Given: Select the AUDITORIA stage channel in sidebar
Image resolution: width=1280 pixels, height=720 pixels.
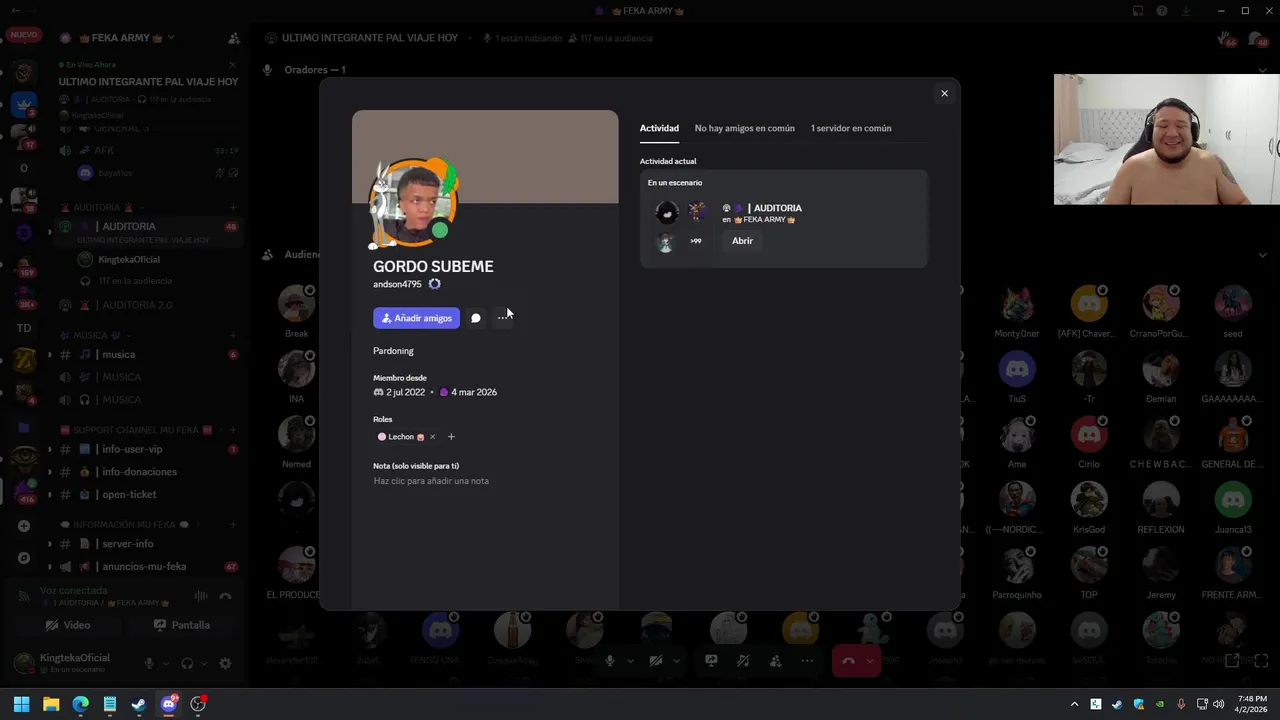Looking at the screenshot, I should click(148, 227).
